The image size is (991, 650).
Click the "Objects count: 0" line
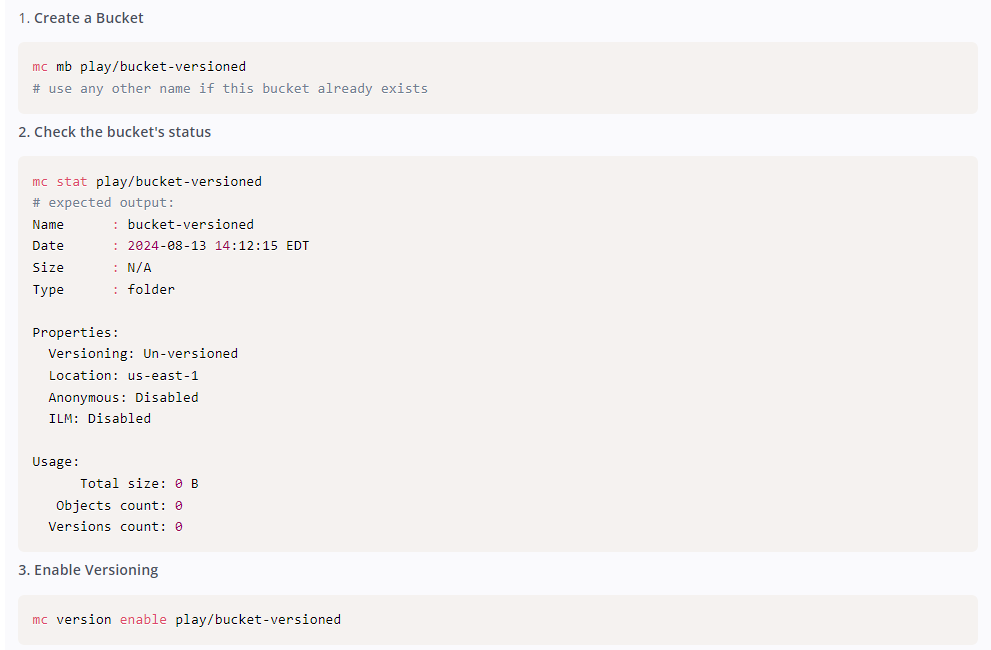coord(119,506)
